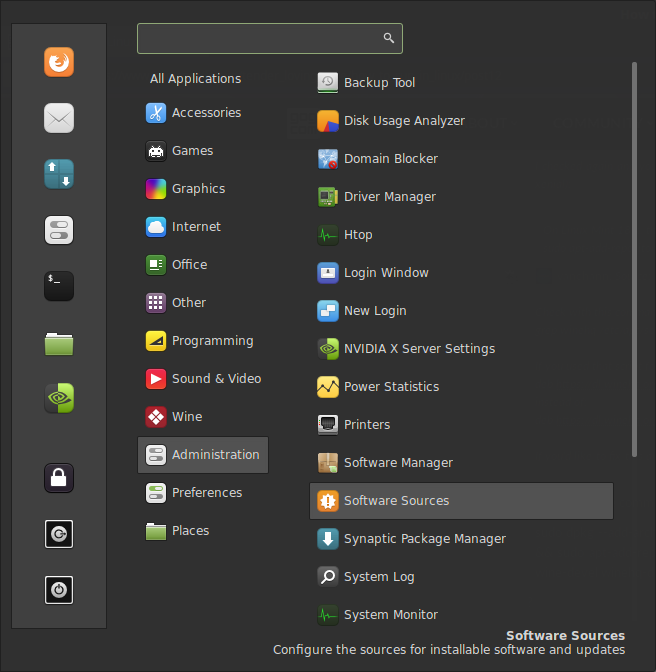Launch NVIDIA X Server Settings by label

[419, 349]
